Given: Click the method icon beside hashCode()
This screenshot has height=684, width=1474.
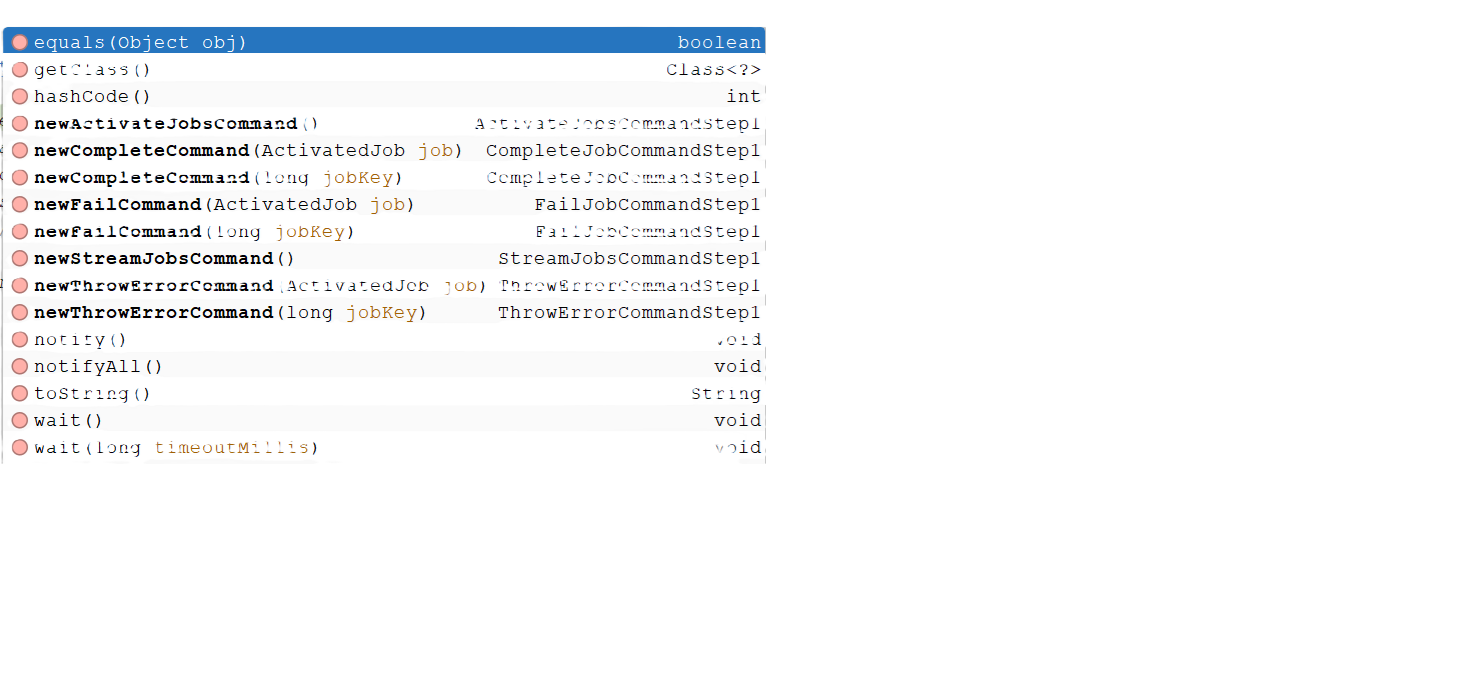Looking at the screenshot, I should click(x=20, y=97).
